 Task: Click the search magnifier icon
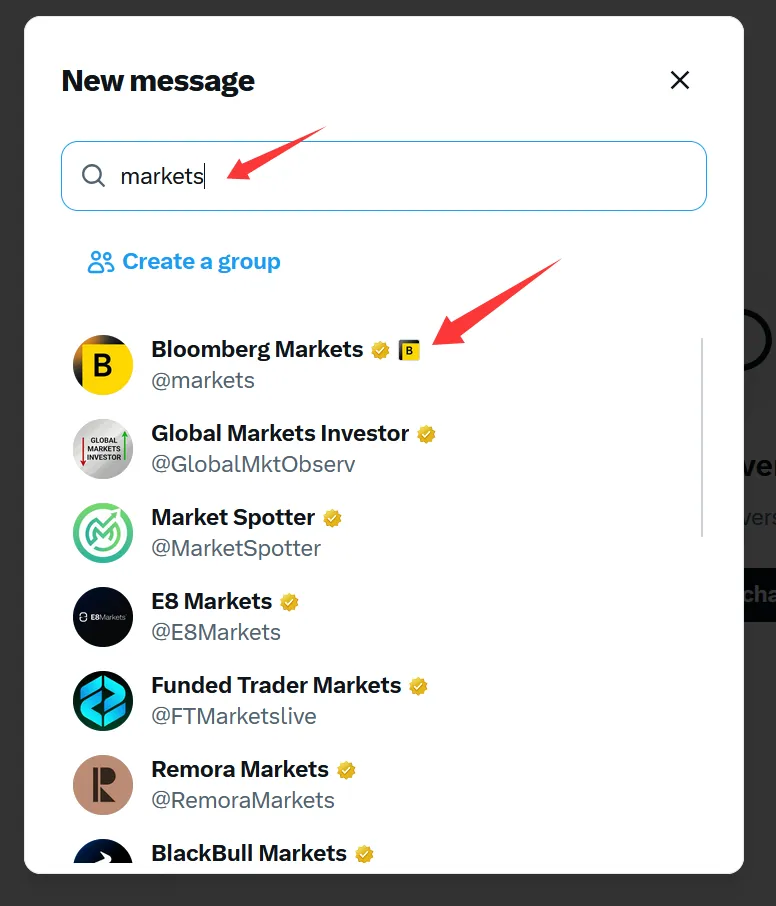[93, 176]
